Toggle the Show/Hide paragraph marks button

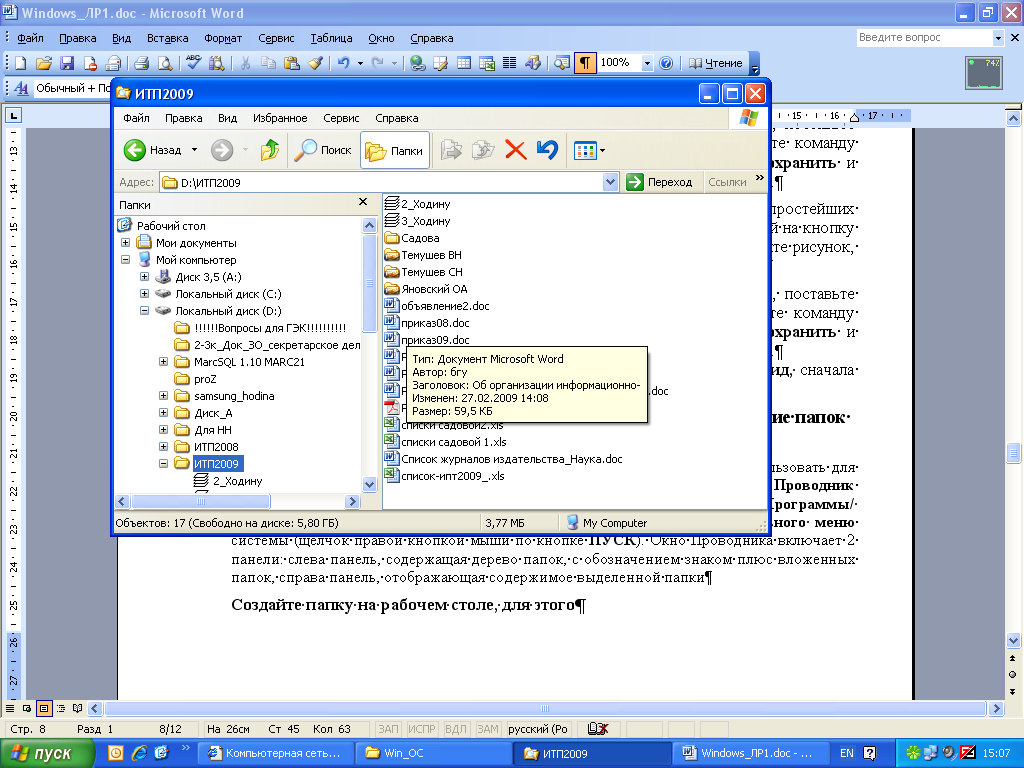585,63
